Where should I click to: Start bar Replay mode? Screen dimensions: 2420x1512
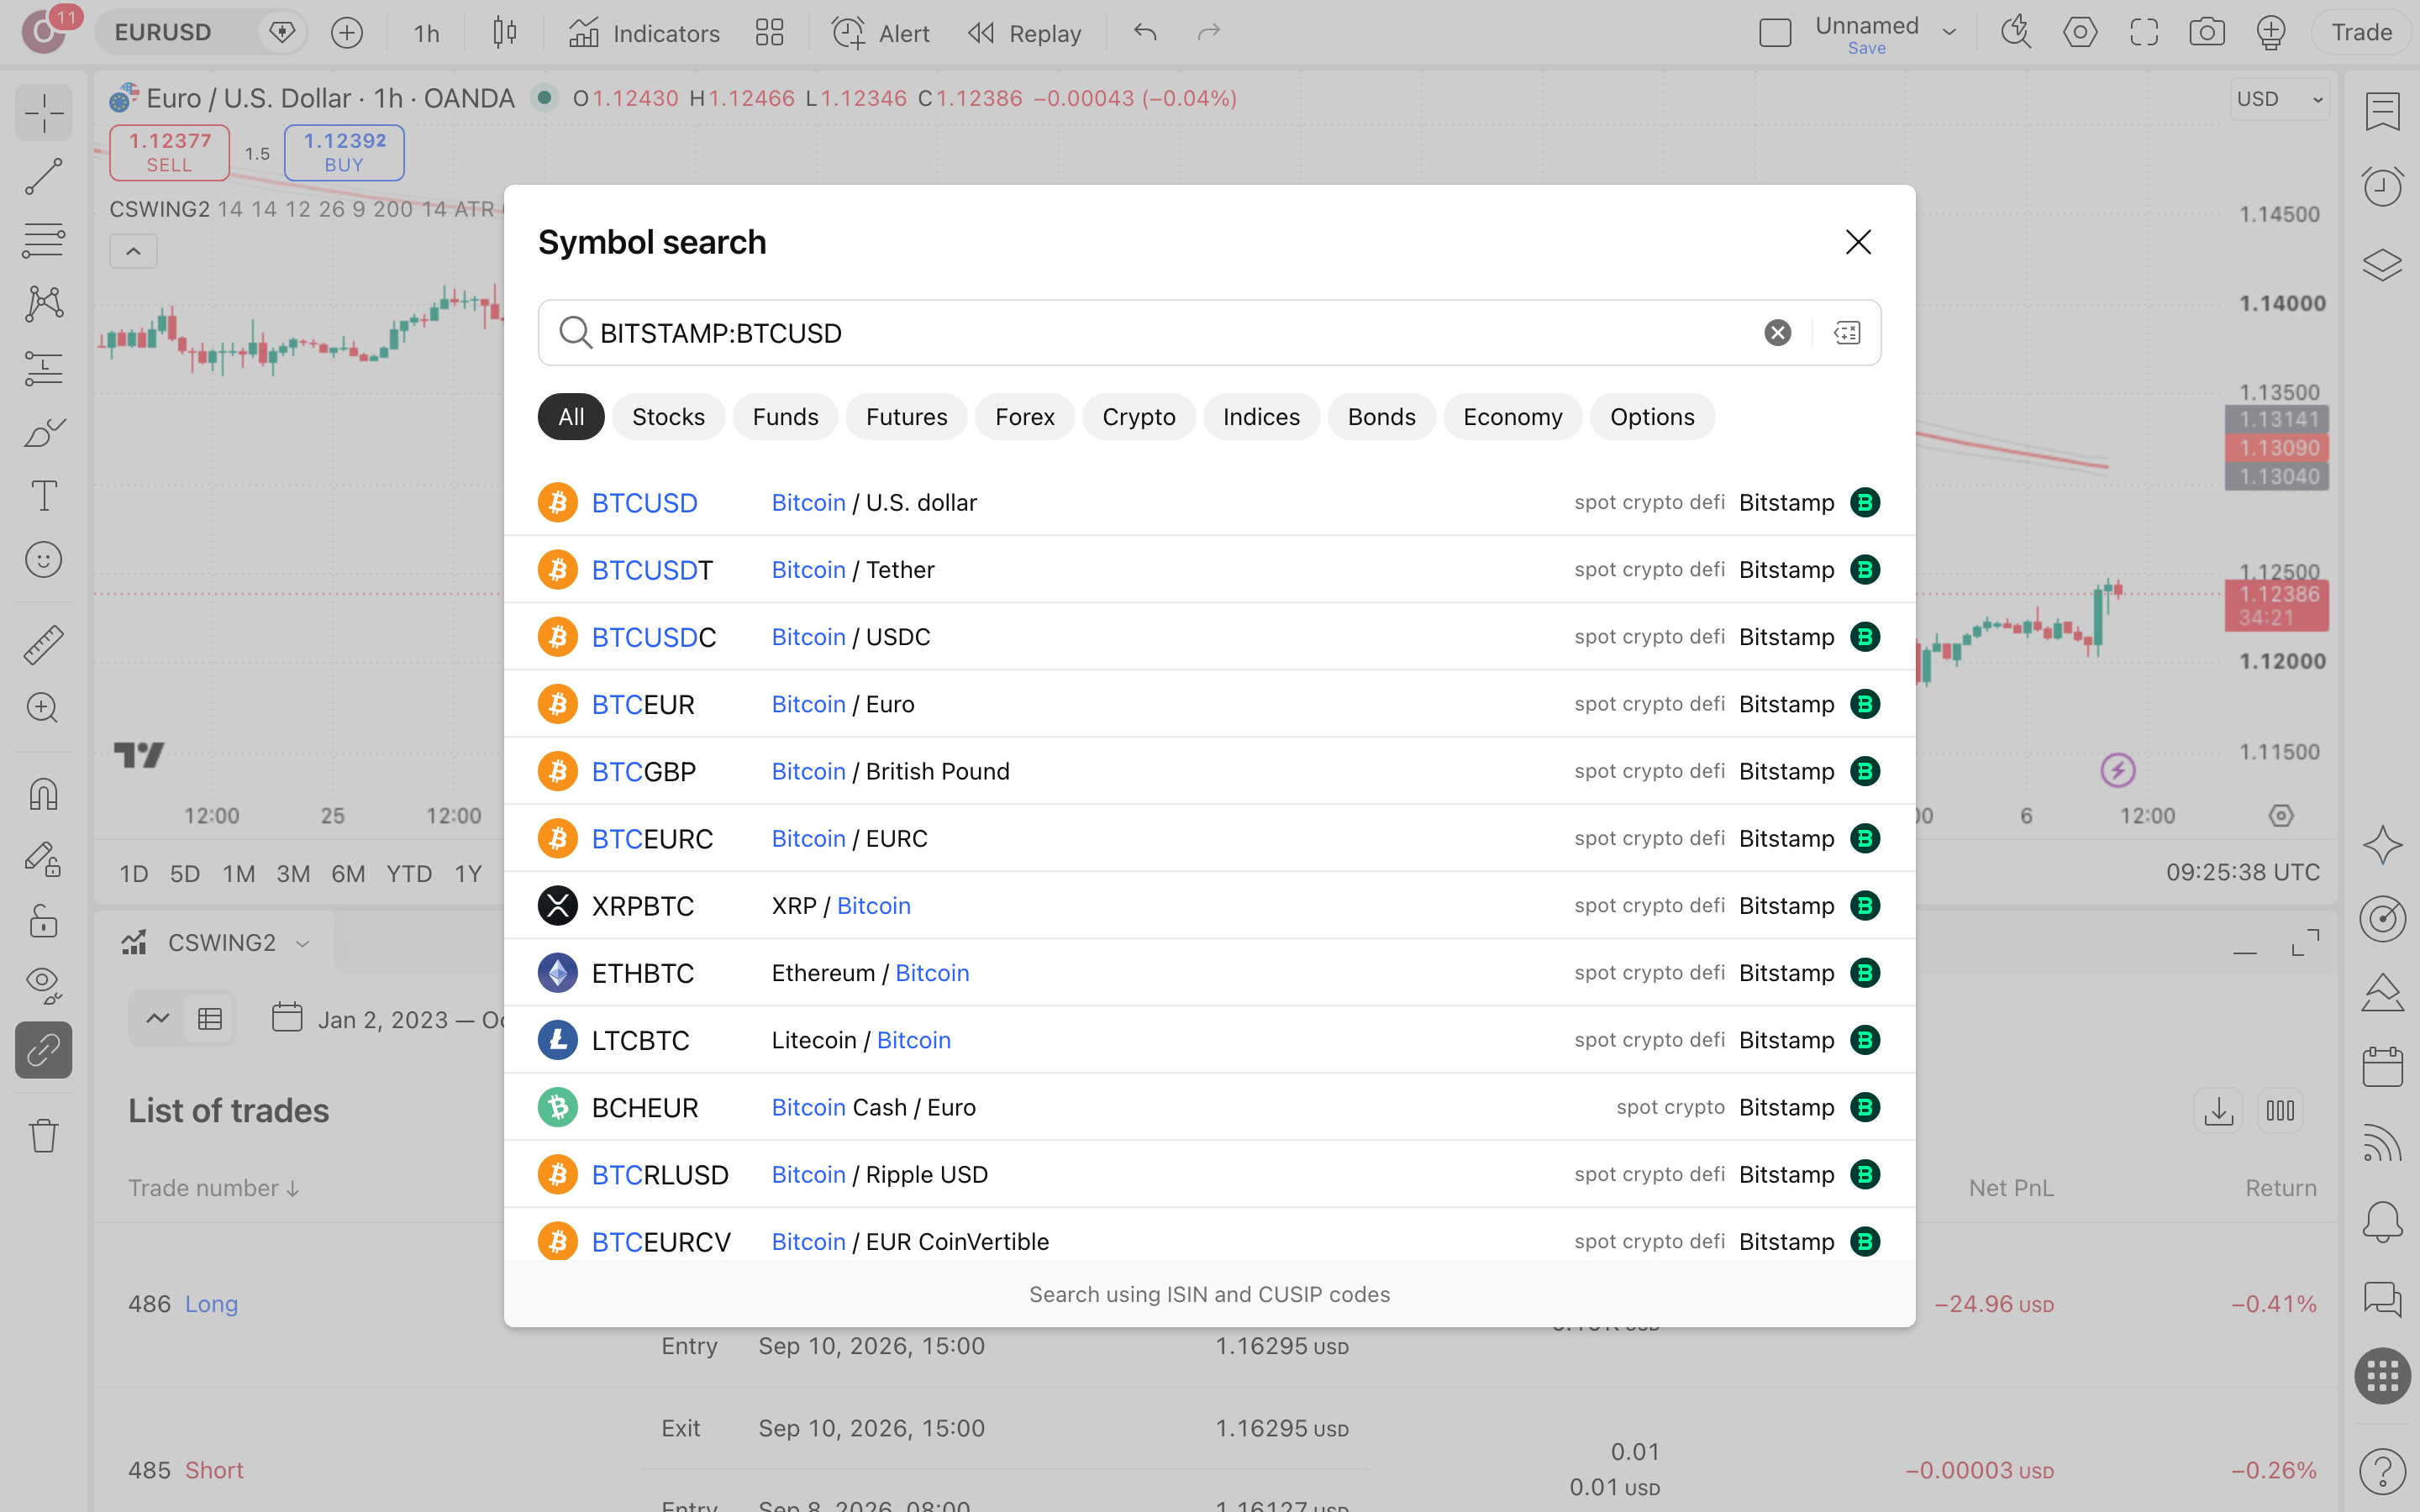tap(1025, 33)
